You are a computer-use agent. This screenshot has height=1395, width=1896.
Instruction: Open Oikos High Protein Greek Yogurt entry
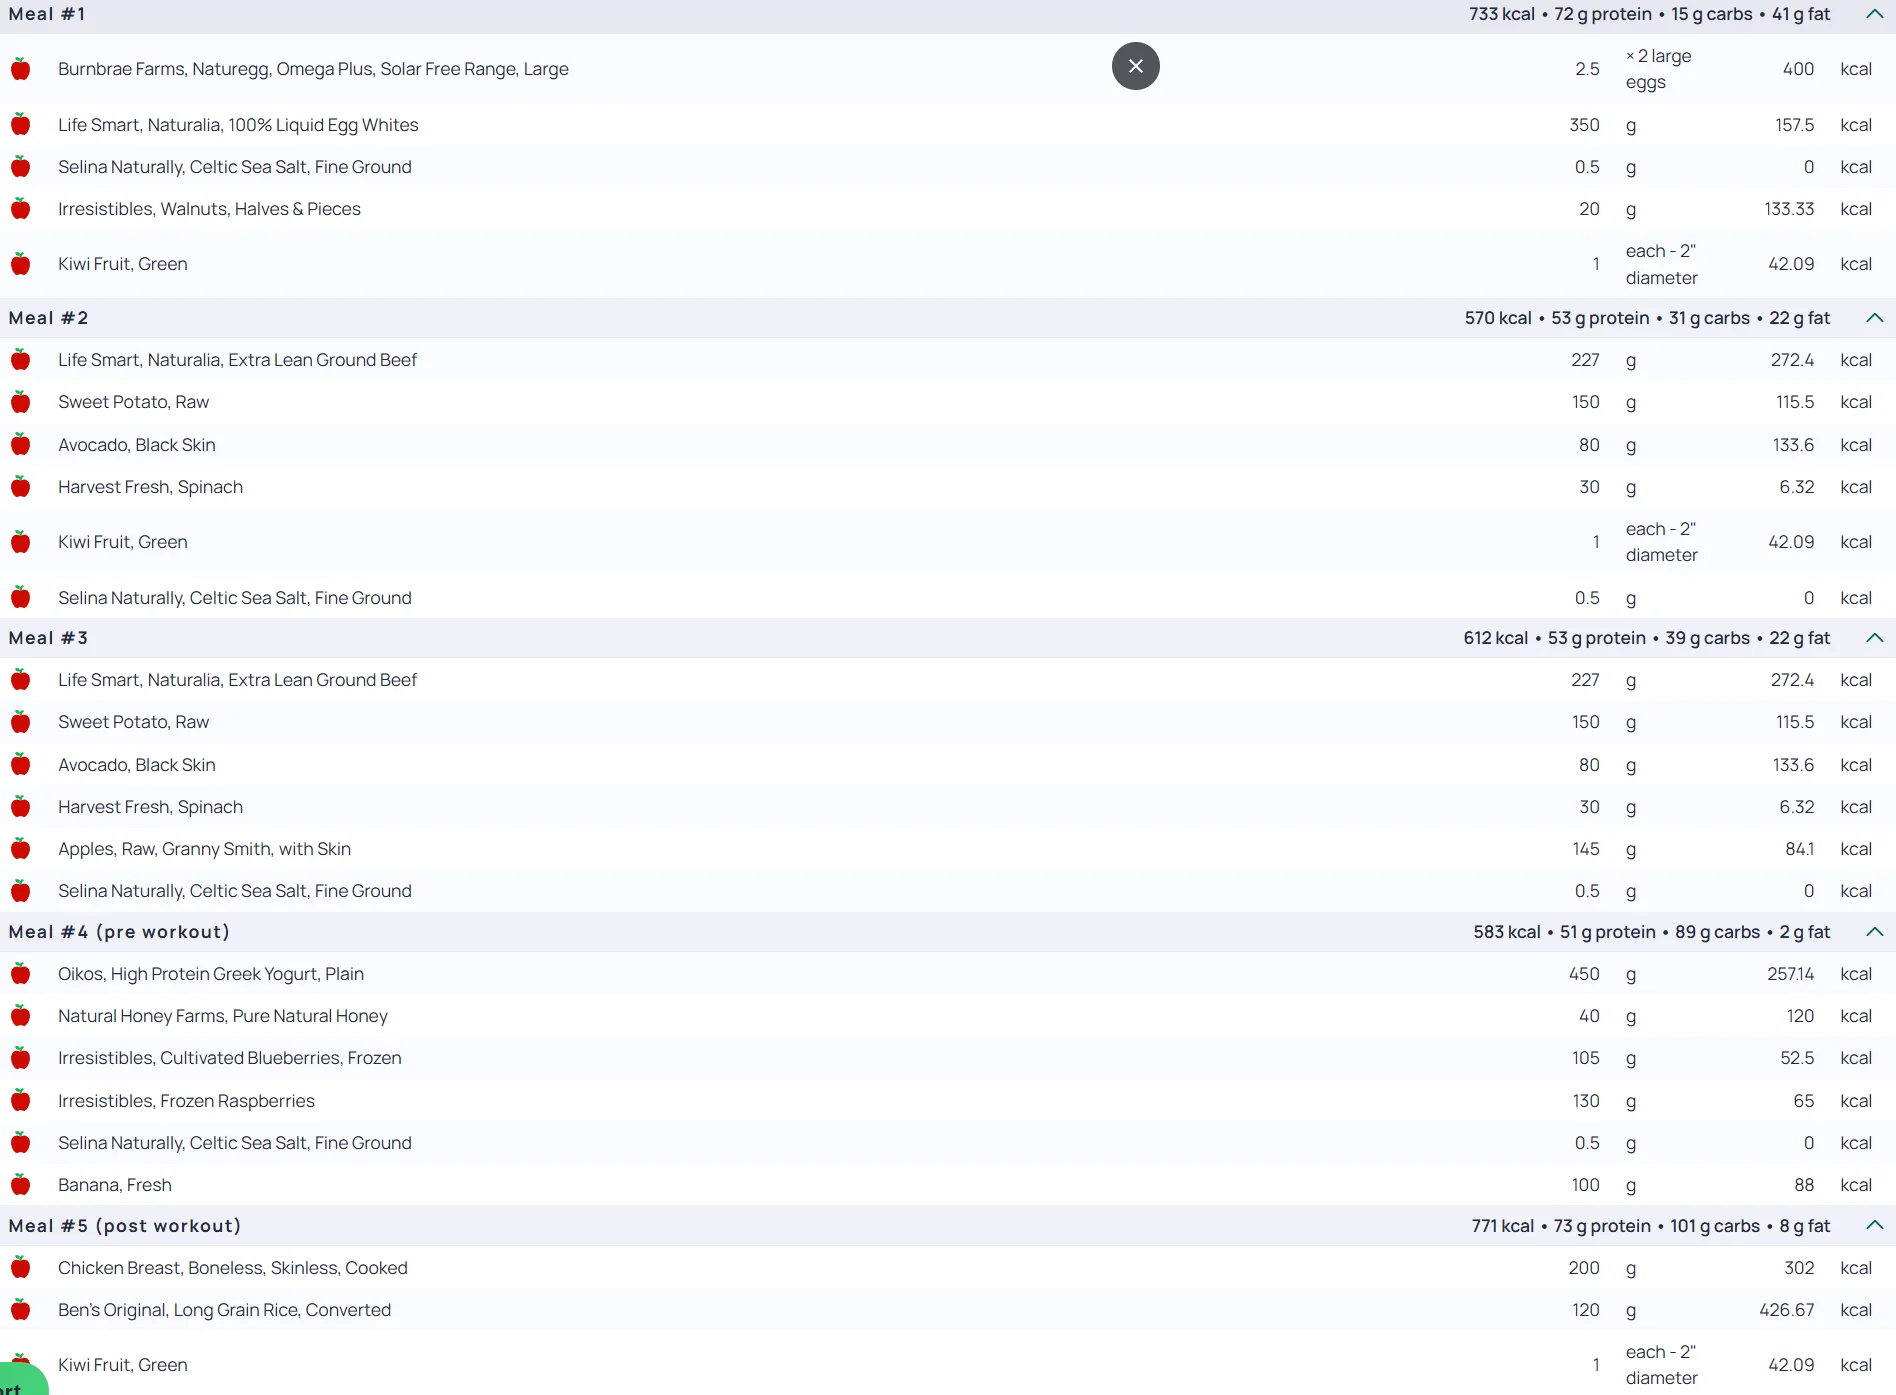(x=211, y=974)
